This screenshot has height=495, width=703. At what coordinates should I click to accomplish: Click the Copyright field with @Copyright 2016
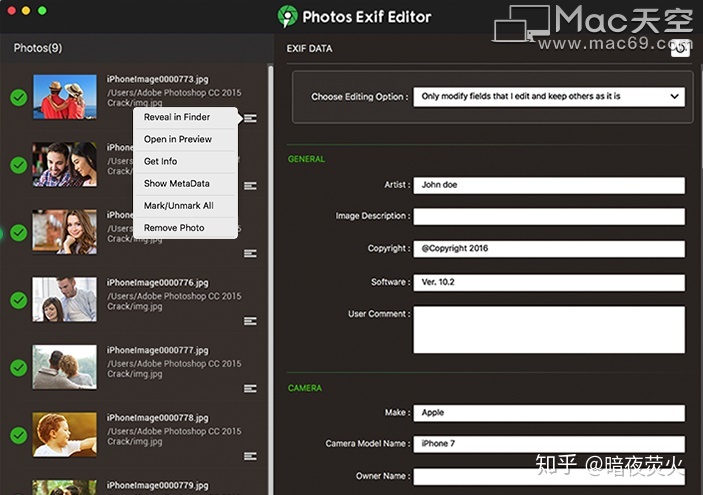[549, 249]
